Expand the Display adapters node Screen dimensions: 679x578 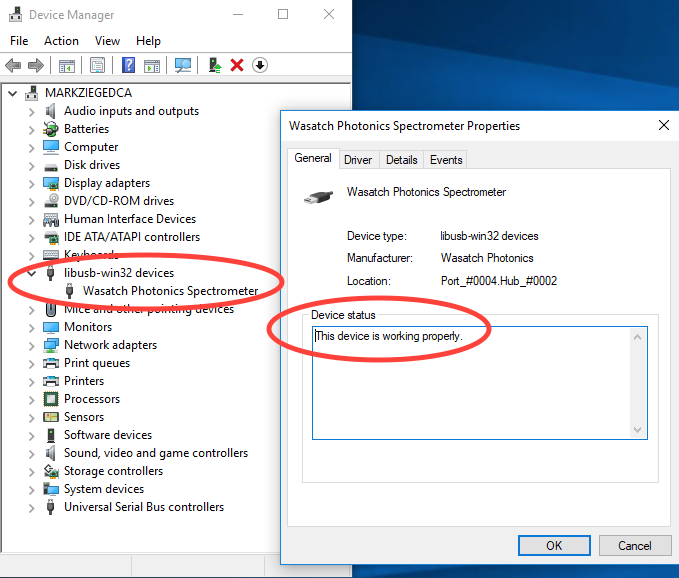tap(31, 183)
